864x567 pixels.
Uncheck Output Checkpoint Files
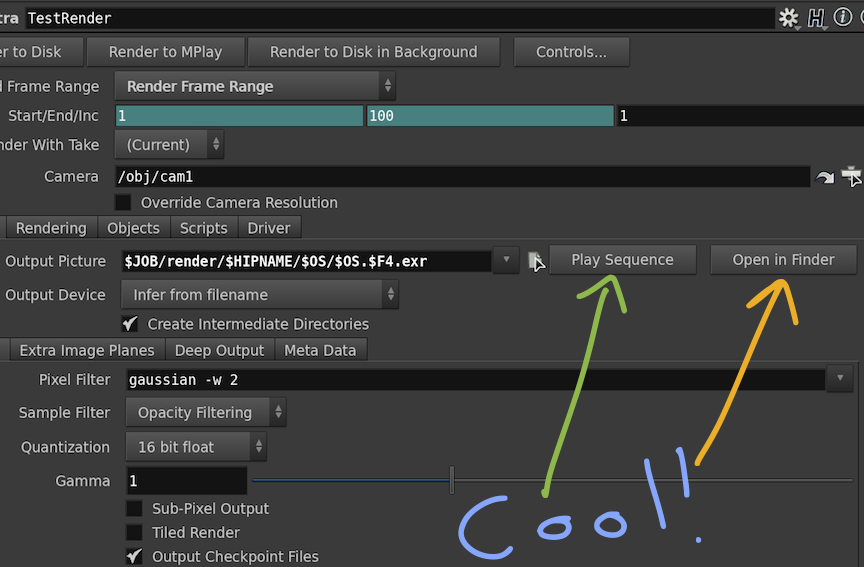(134, 556)
